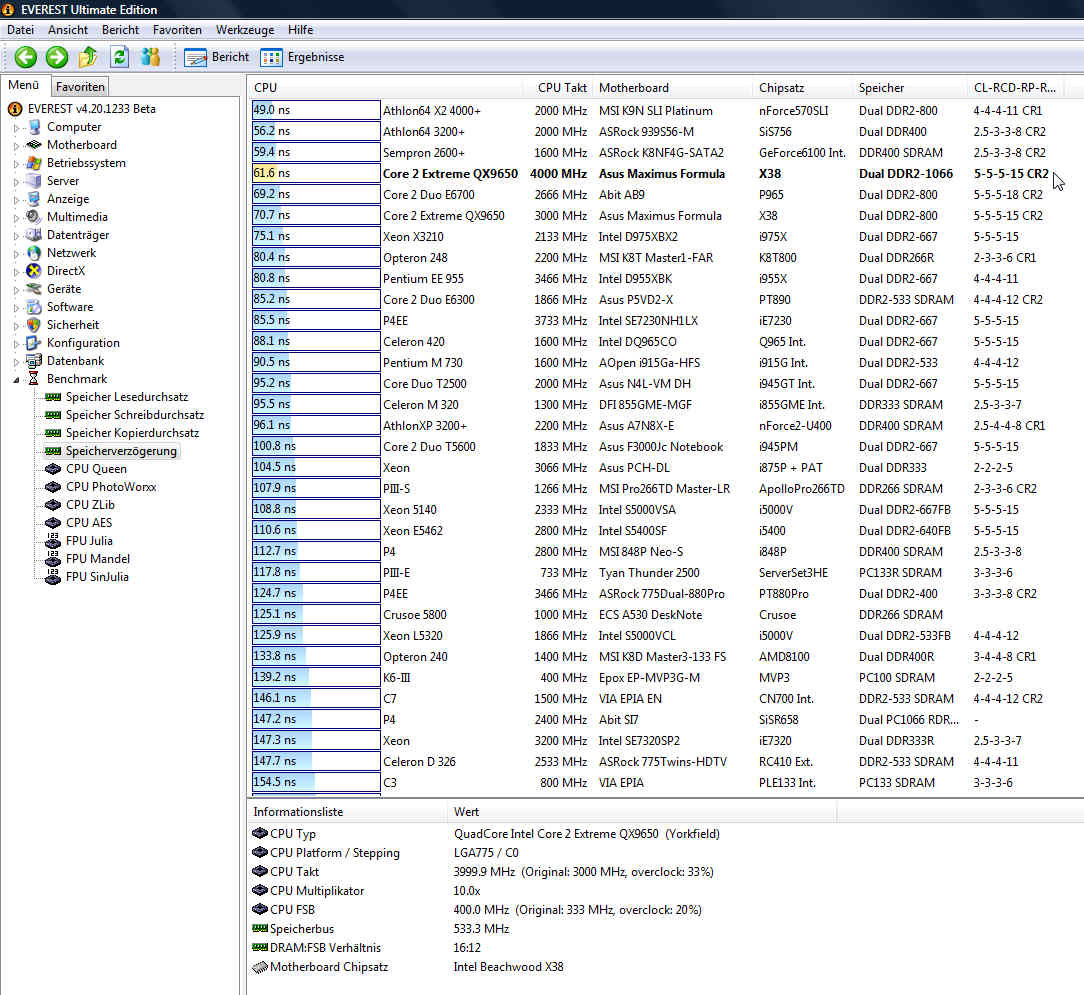Select Speicherverzögerung benchmark item

[121, 451]
